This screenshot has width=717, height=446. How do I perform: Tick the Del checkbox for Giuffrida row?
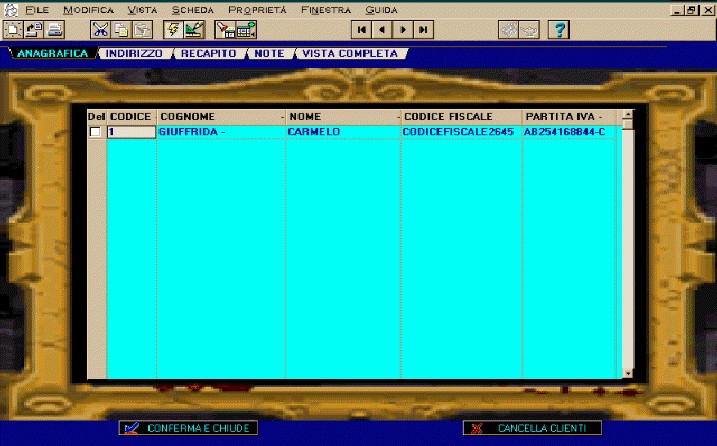pyautogui.click(x=95, y=132)
